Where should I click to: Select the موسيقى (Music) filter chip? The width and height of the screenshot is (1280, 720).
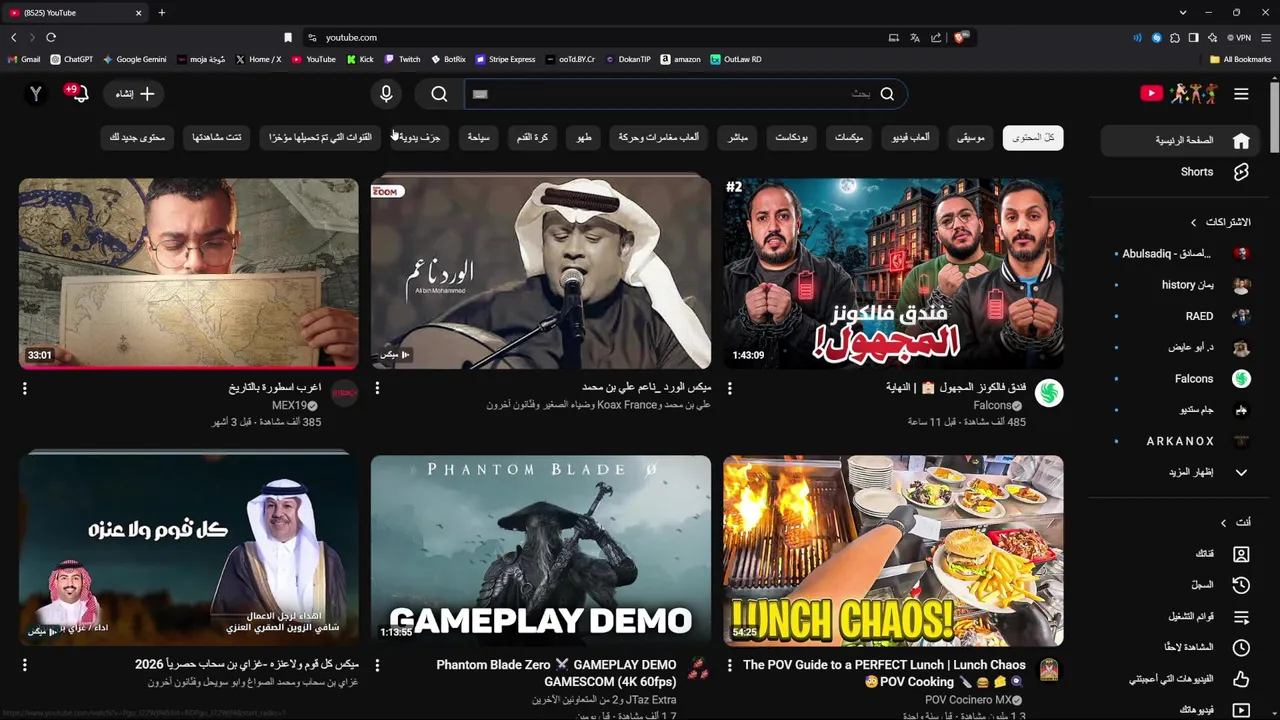click(970, 138)
